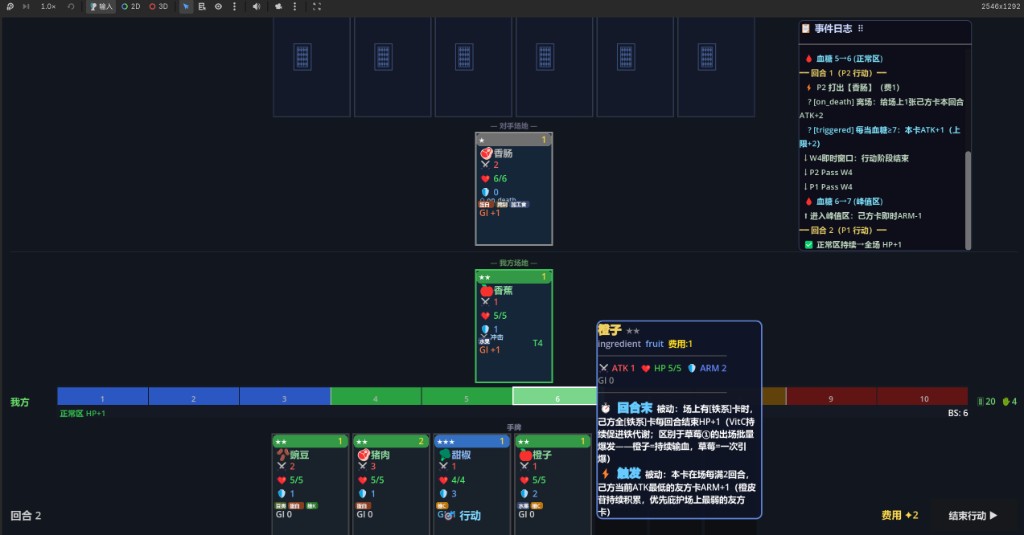Choose the 甜椒 card in hand
1024x535 pixels.
pyautogui.click(x=472, y=485)
